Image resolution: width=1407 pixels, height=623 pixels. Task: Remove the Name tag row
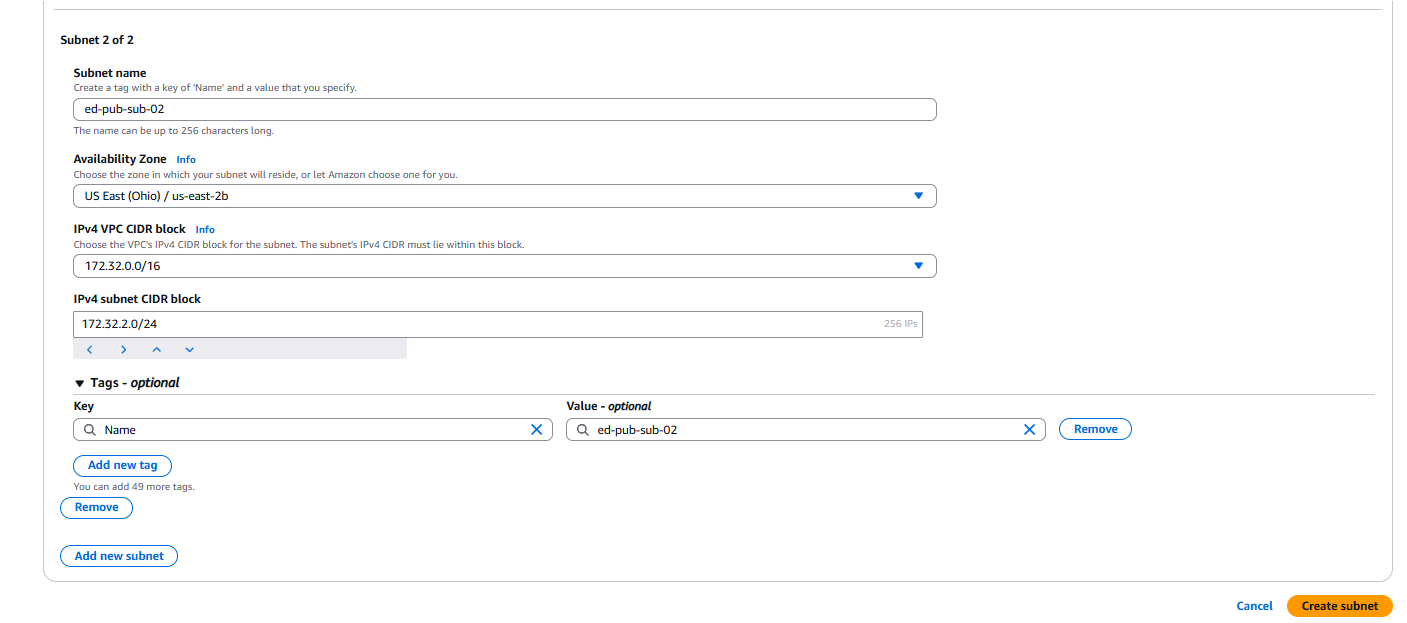[x=1095, y=429]
